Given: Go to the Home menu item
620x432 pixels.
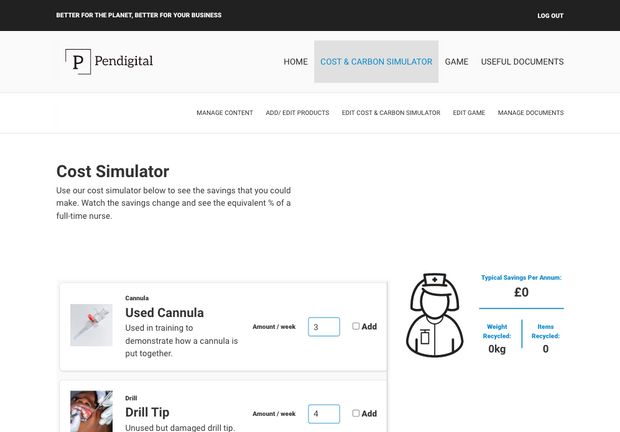Looking at the screenshot, I should tap(295, 62).
